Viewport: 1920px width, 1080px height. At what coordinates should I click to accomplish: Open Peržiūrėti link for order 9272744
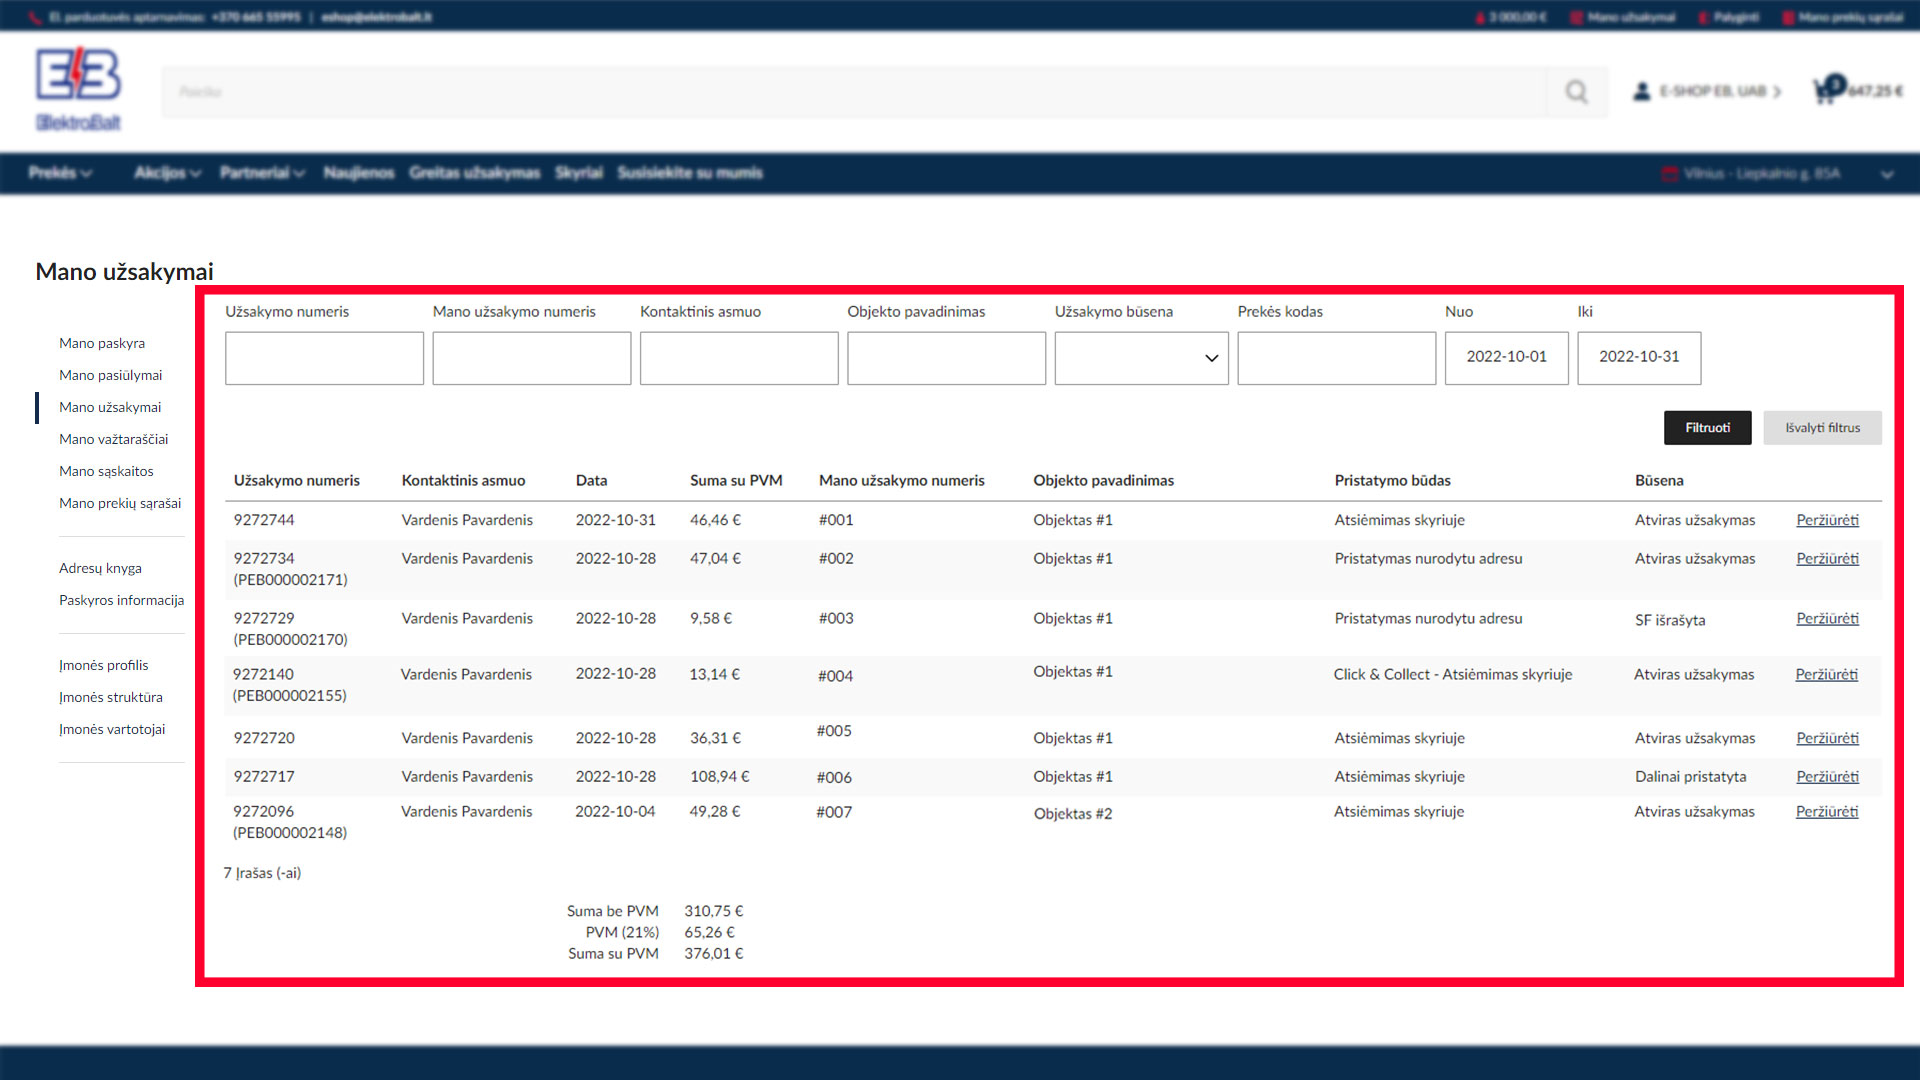coord(1827,520)
